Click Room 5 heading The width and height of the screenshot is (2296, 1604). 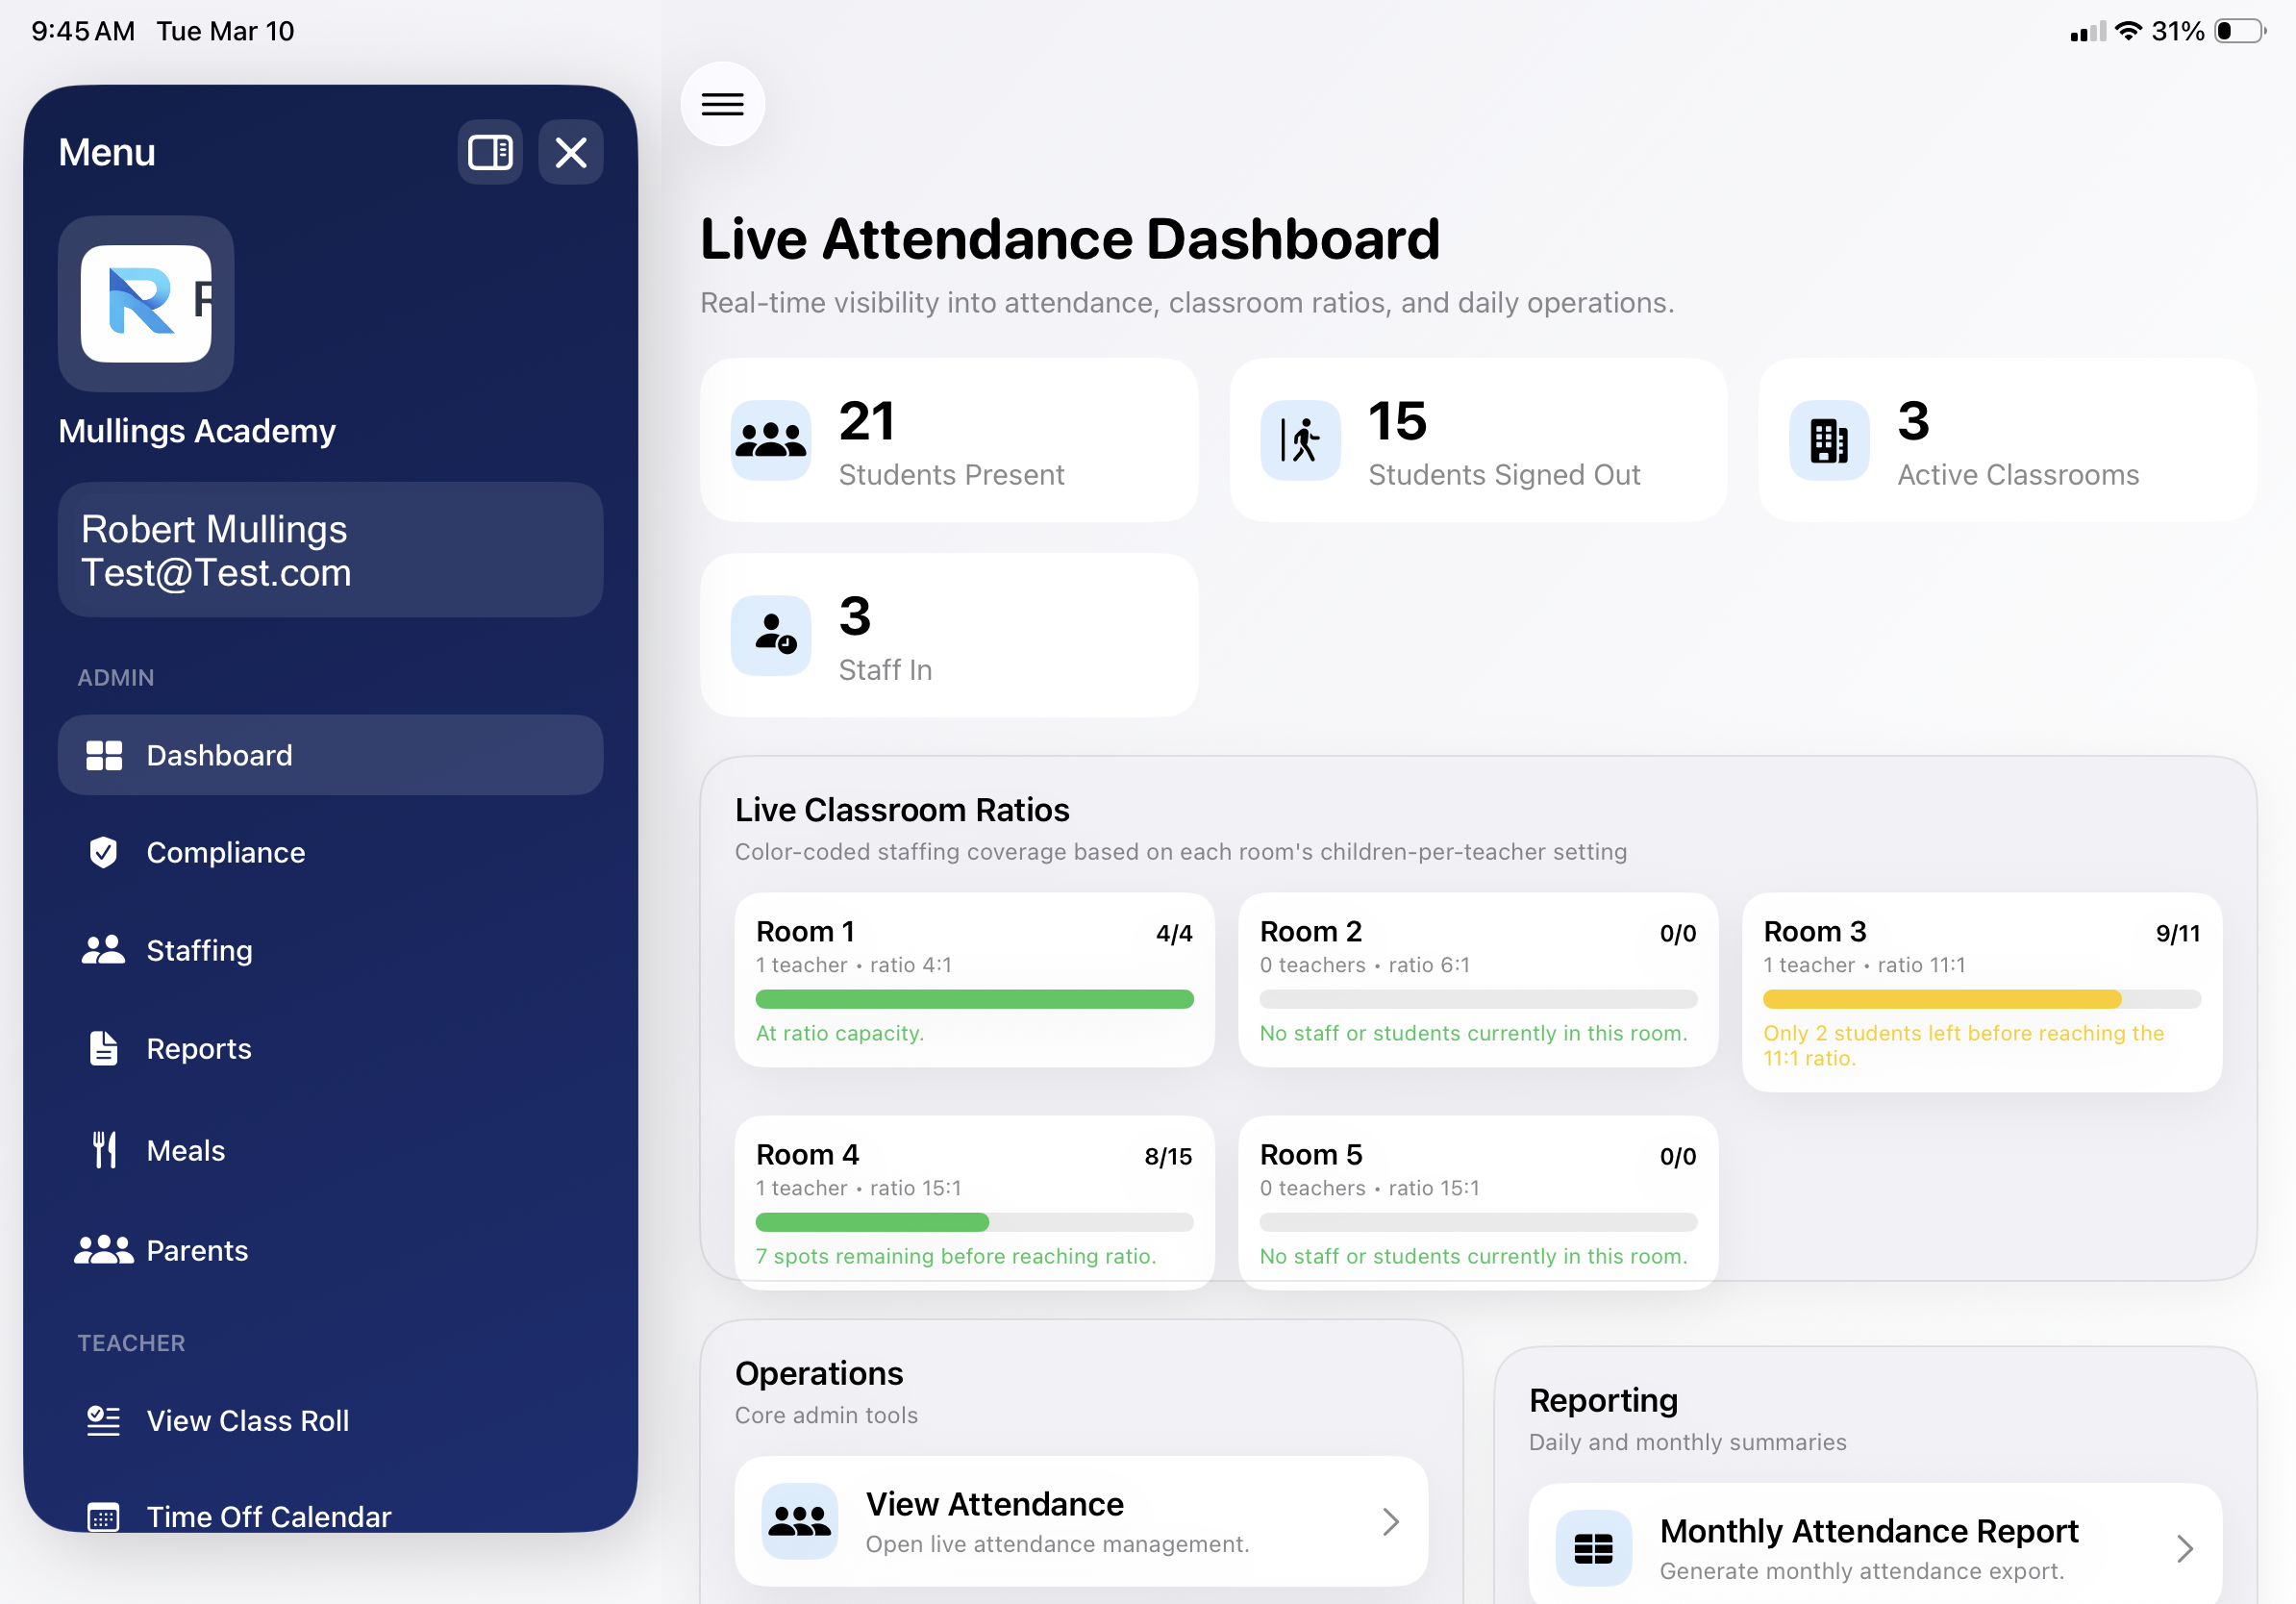pos(1311,1155)
